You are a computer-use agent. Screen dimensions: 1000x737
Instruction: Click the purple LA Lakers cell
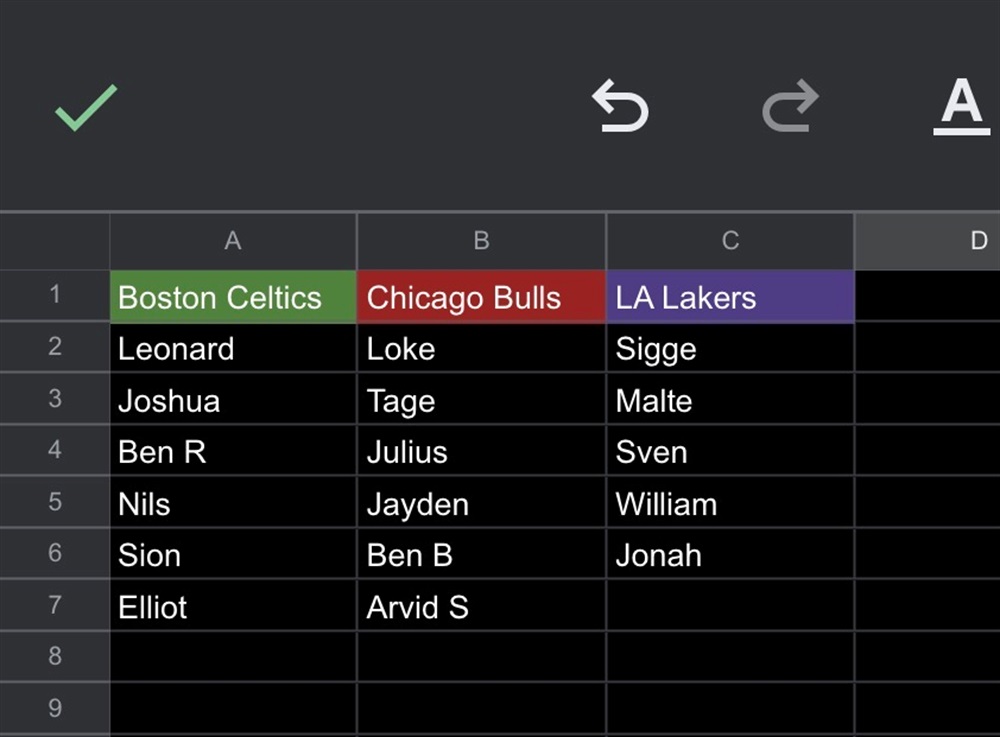pos(730,297)
